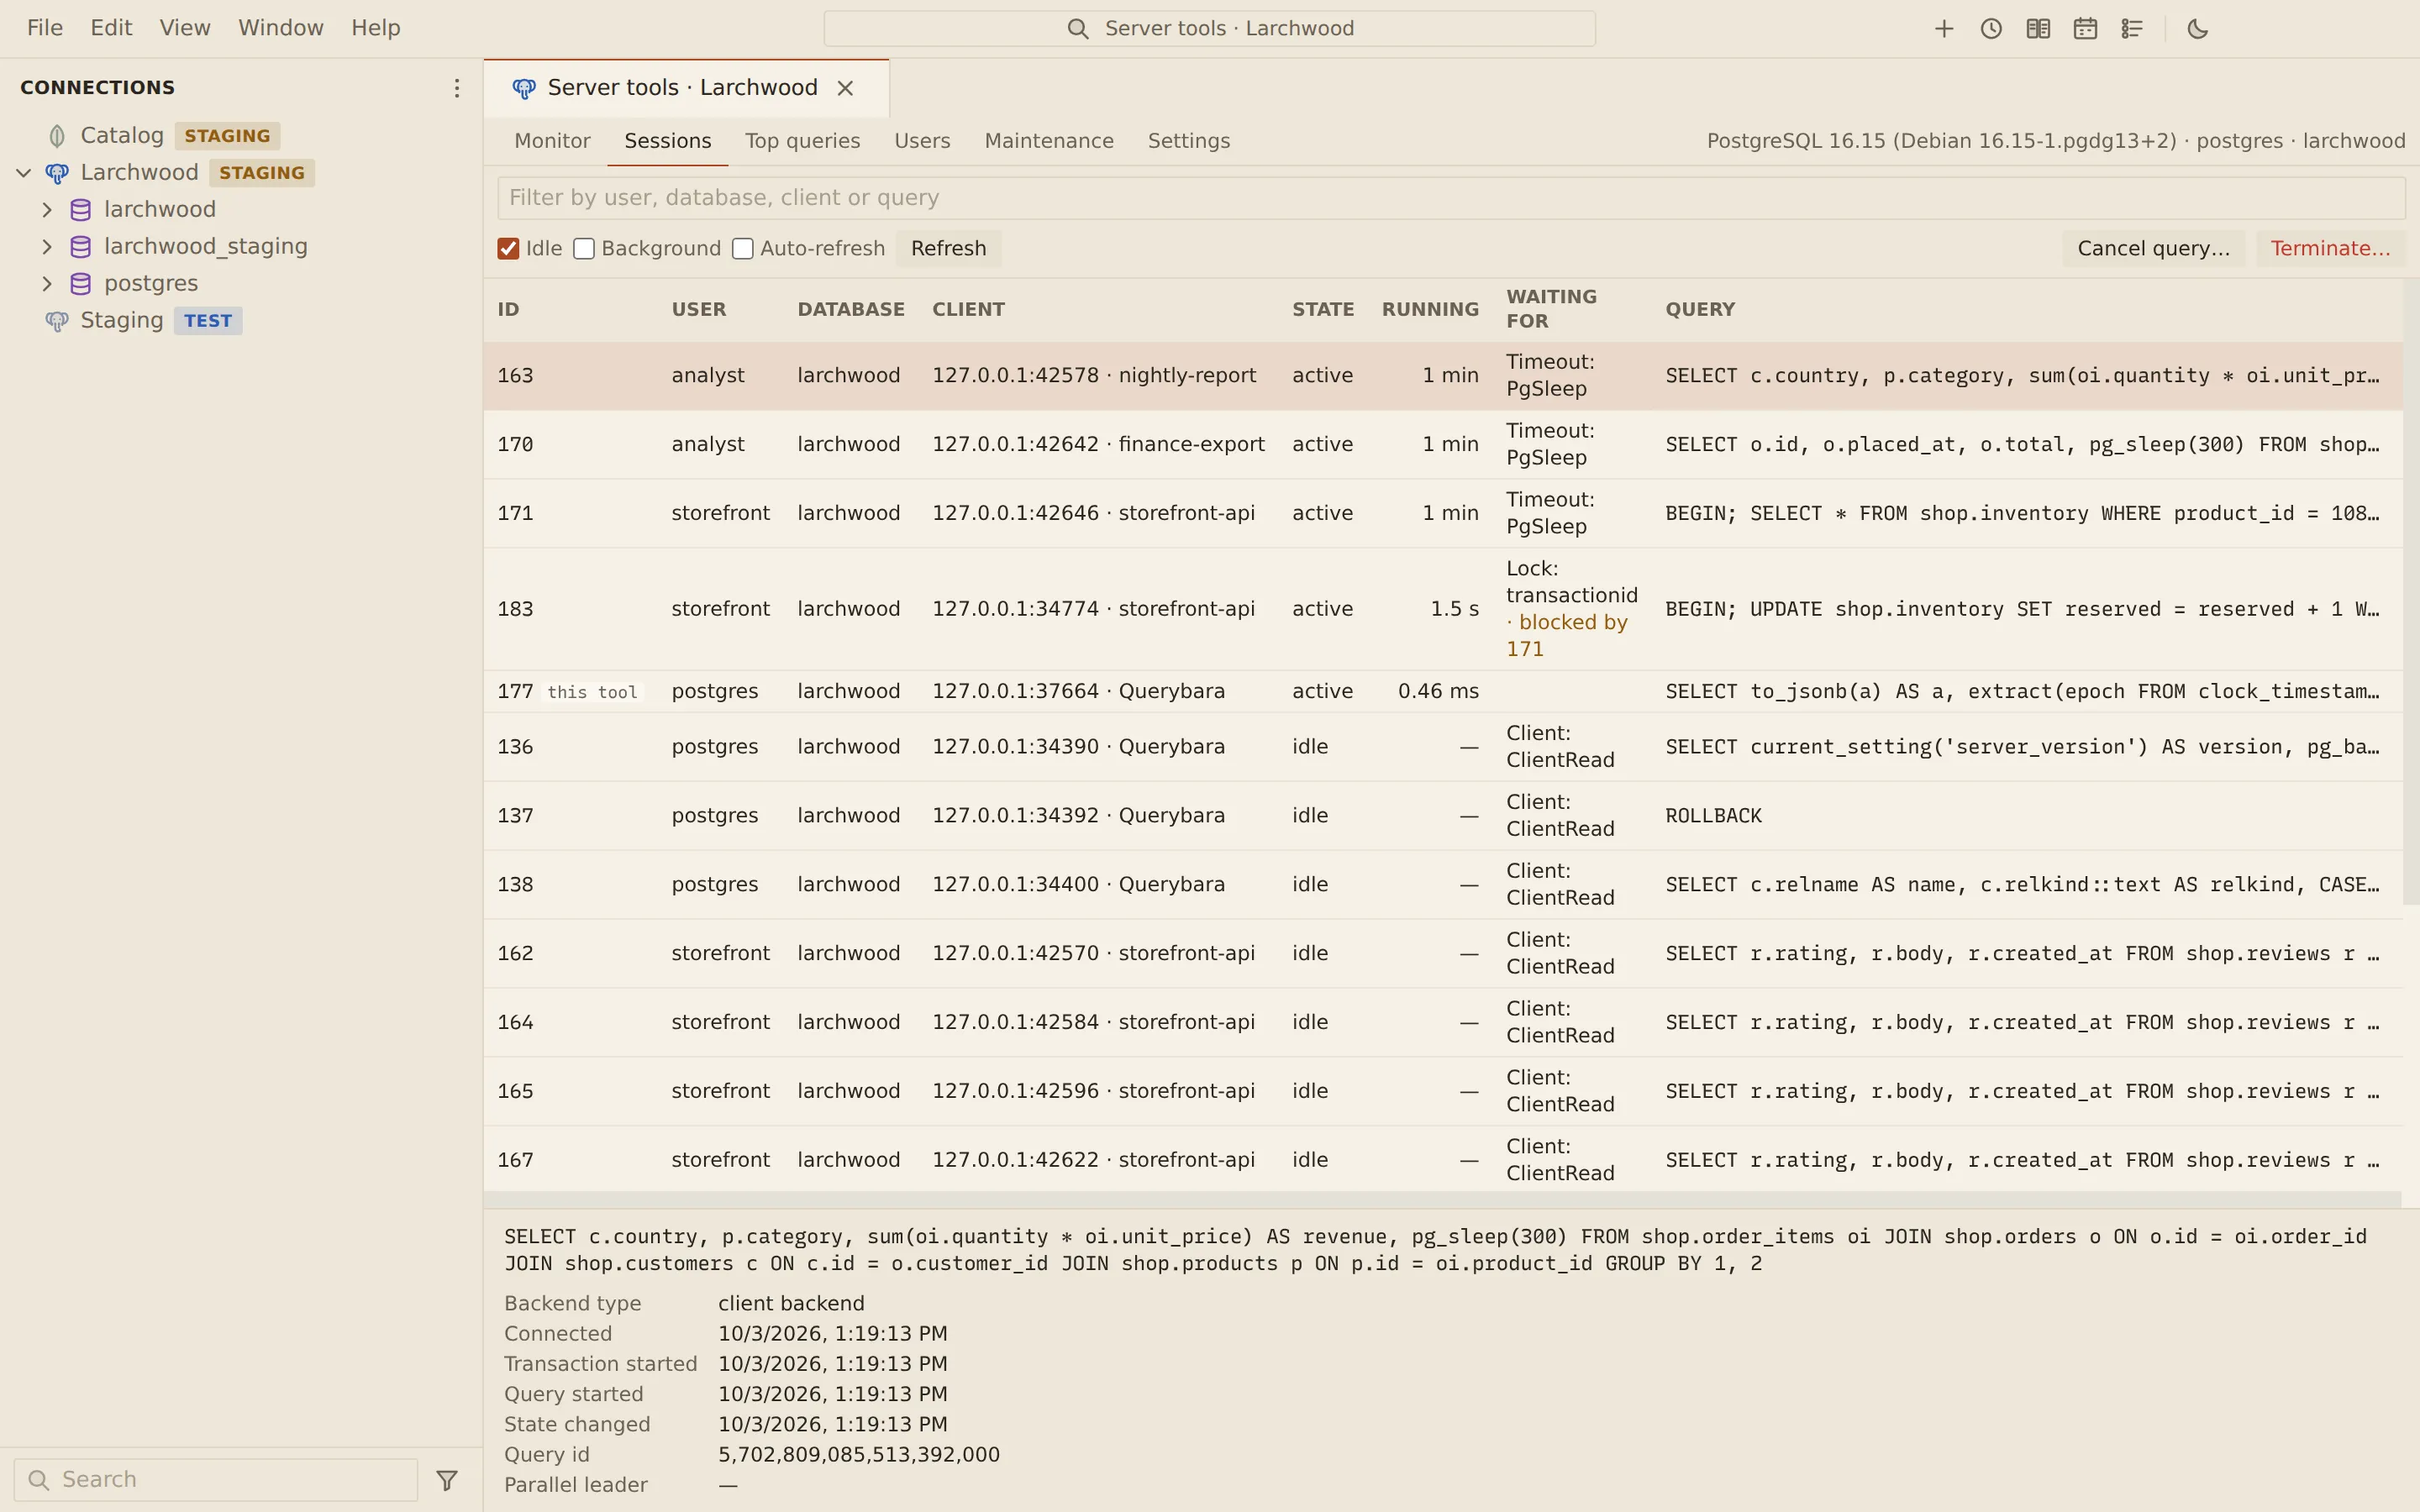Expand the larchwood database node

pos(47,210)
